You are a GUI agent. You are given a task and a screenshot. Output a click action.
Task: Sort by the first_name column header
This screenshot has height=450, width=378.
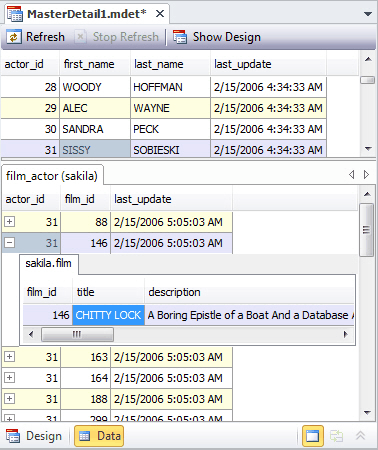coord(95,64)
